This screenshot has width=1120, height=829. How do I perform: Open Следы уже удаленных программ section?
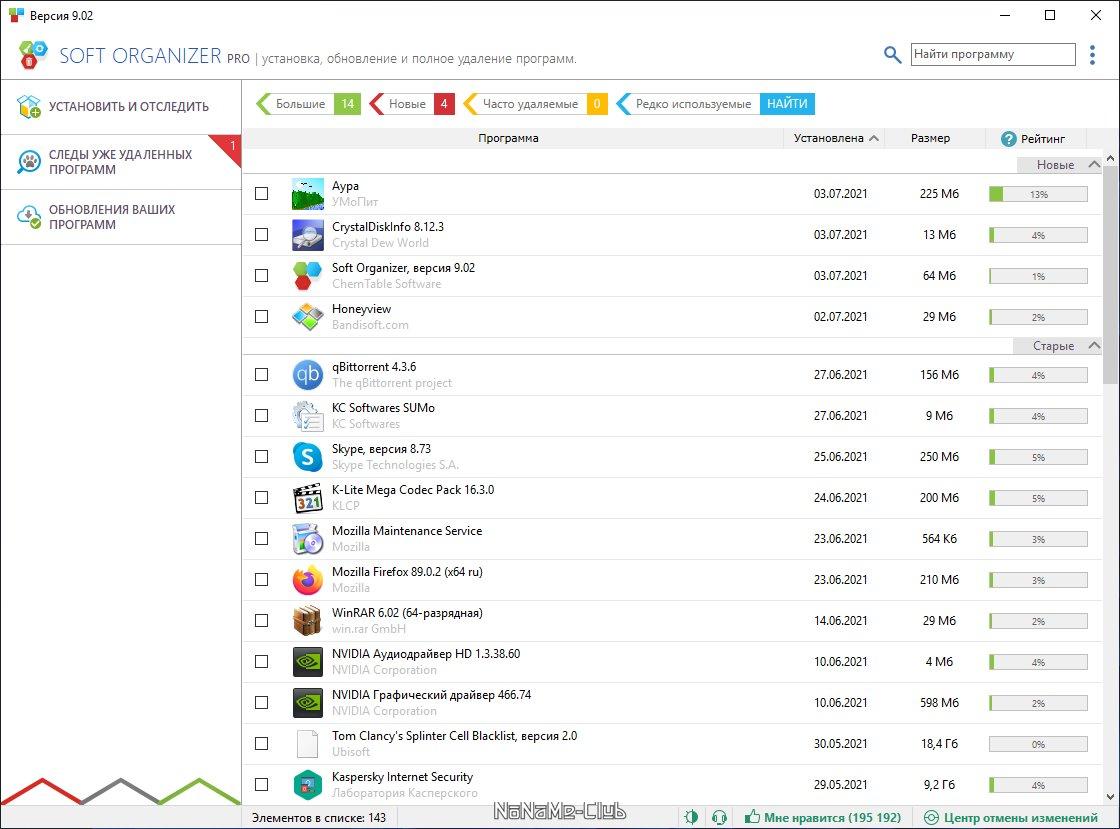click(x=120, y=162)
